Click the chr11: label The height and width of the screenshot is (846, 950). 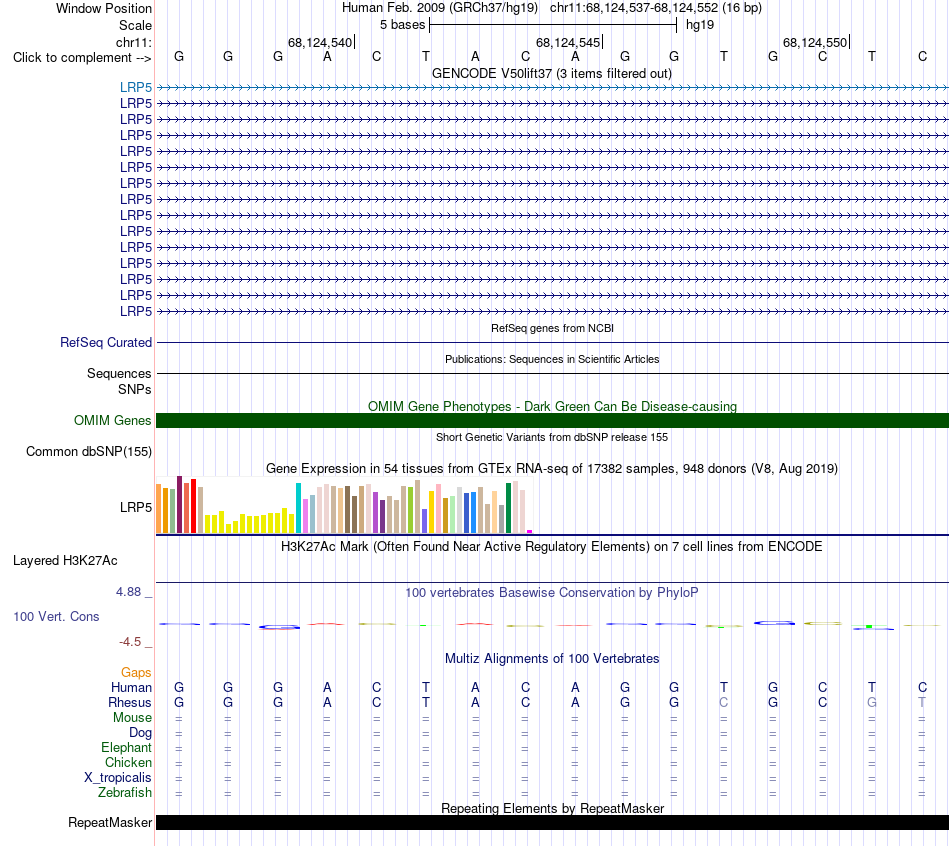coord(133,42)
